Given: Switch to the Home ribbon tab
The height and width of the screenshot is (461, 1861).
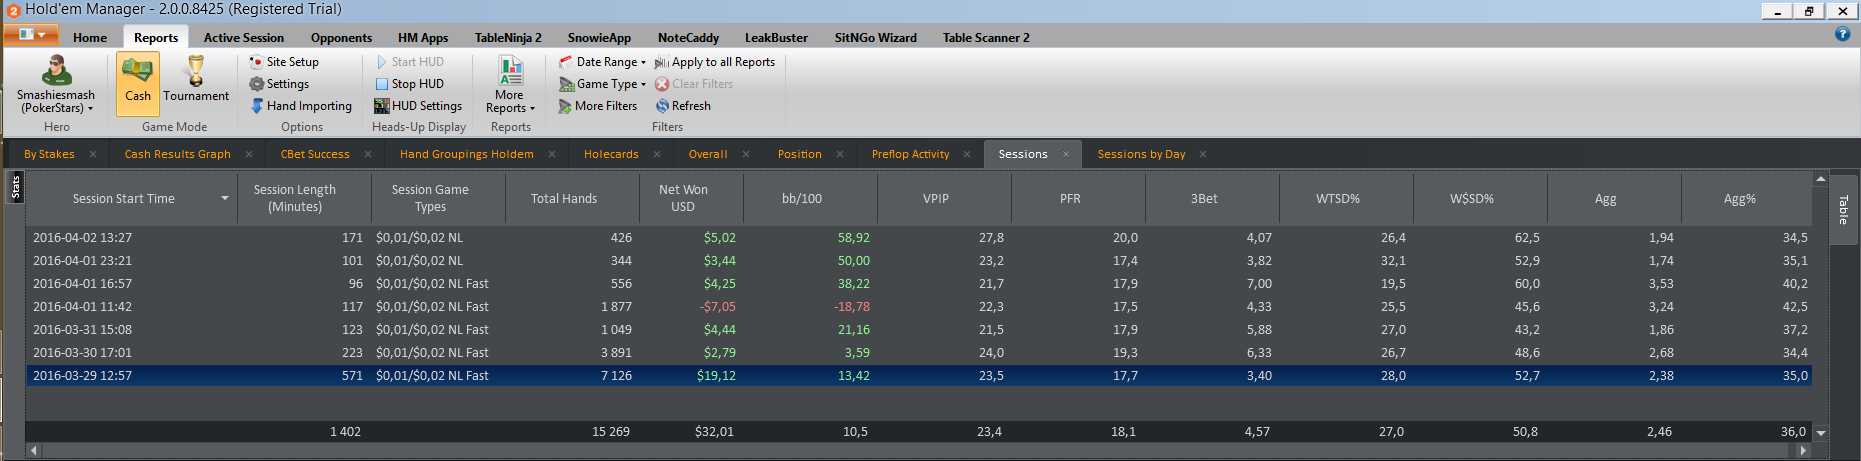Looking at the screenshot, I should [x=90, y=38].
